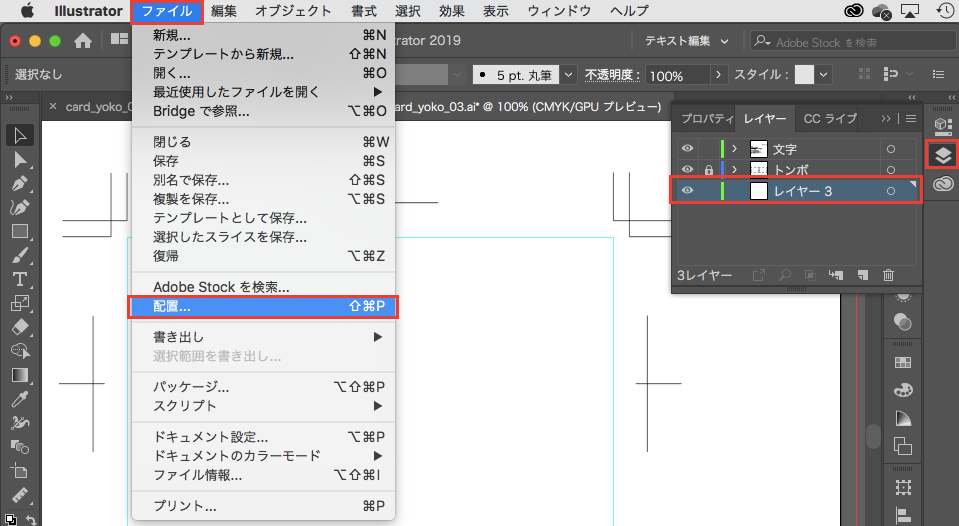Select the Rectangle tool
The height and width of the screenshot is (526, 959).
pyautogui.click(x=19, y=231)
